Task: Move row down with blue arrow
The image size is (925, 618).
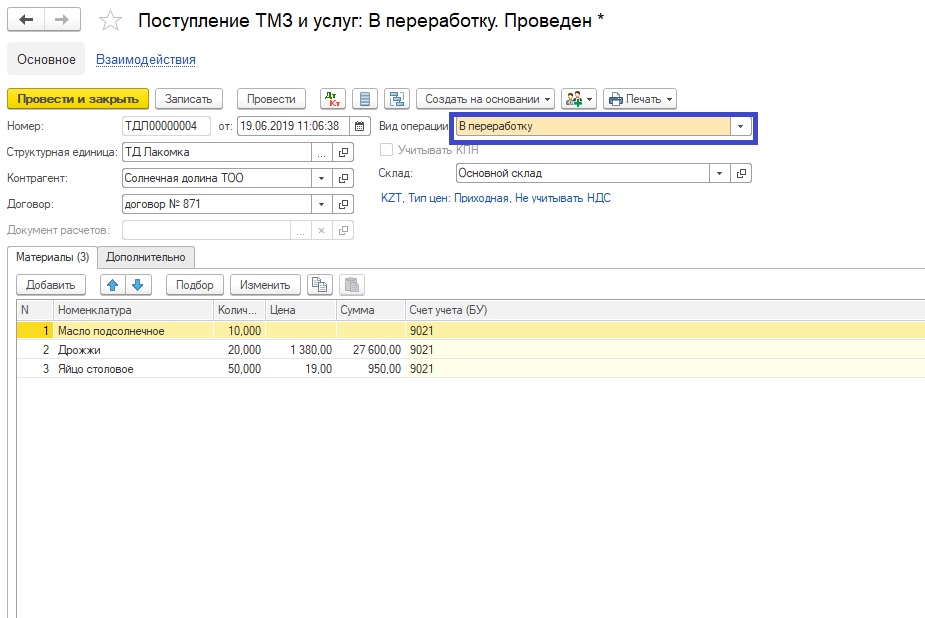Action: click(138, 285)
